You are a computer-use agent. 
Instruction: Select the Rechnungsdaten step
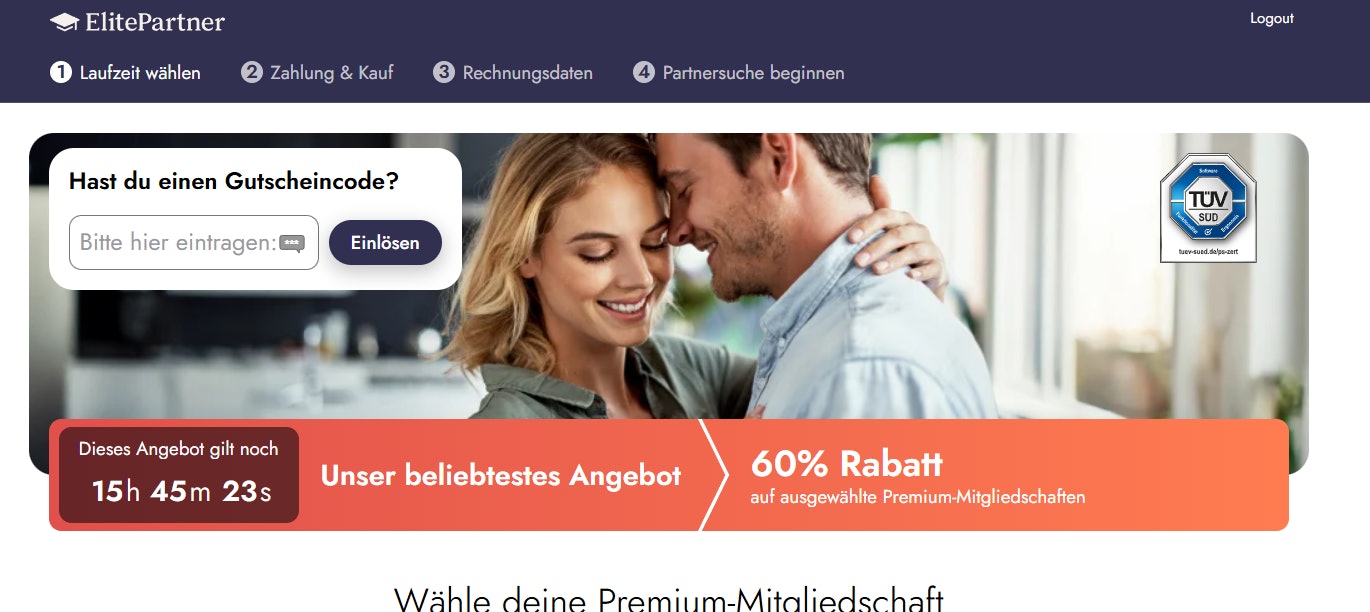click(x=528, y=73)
